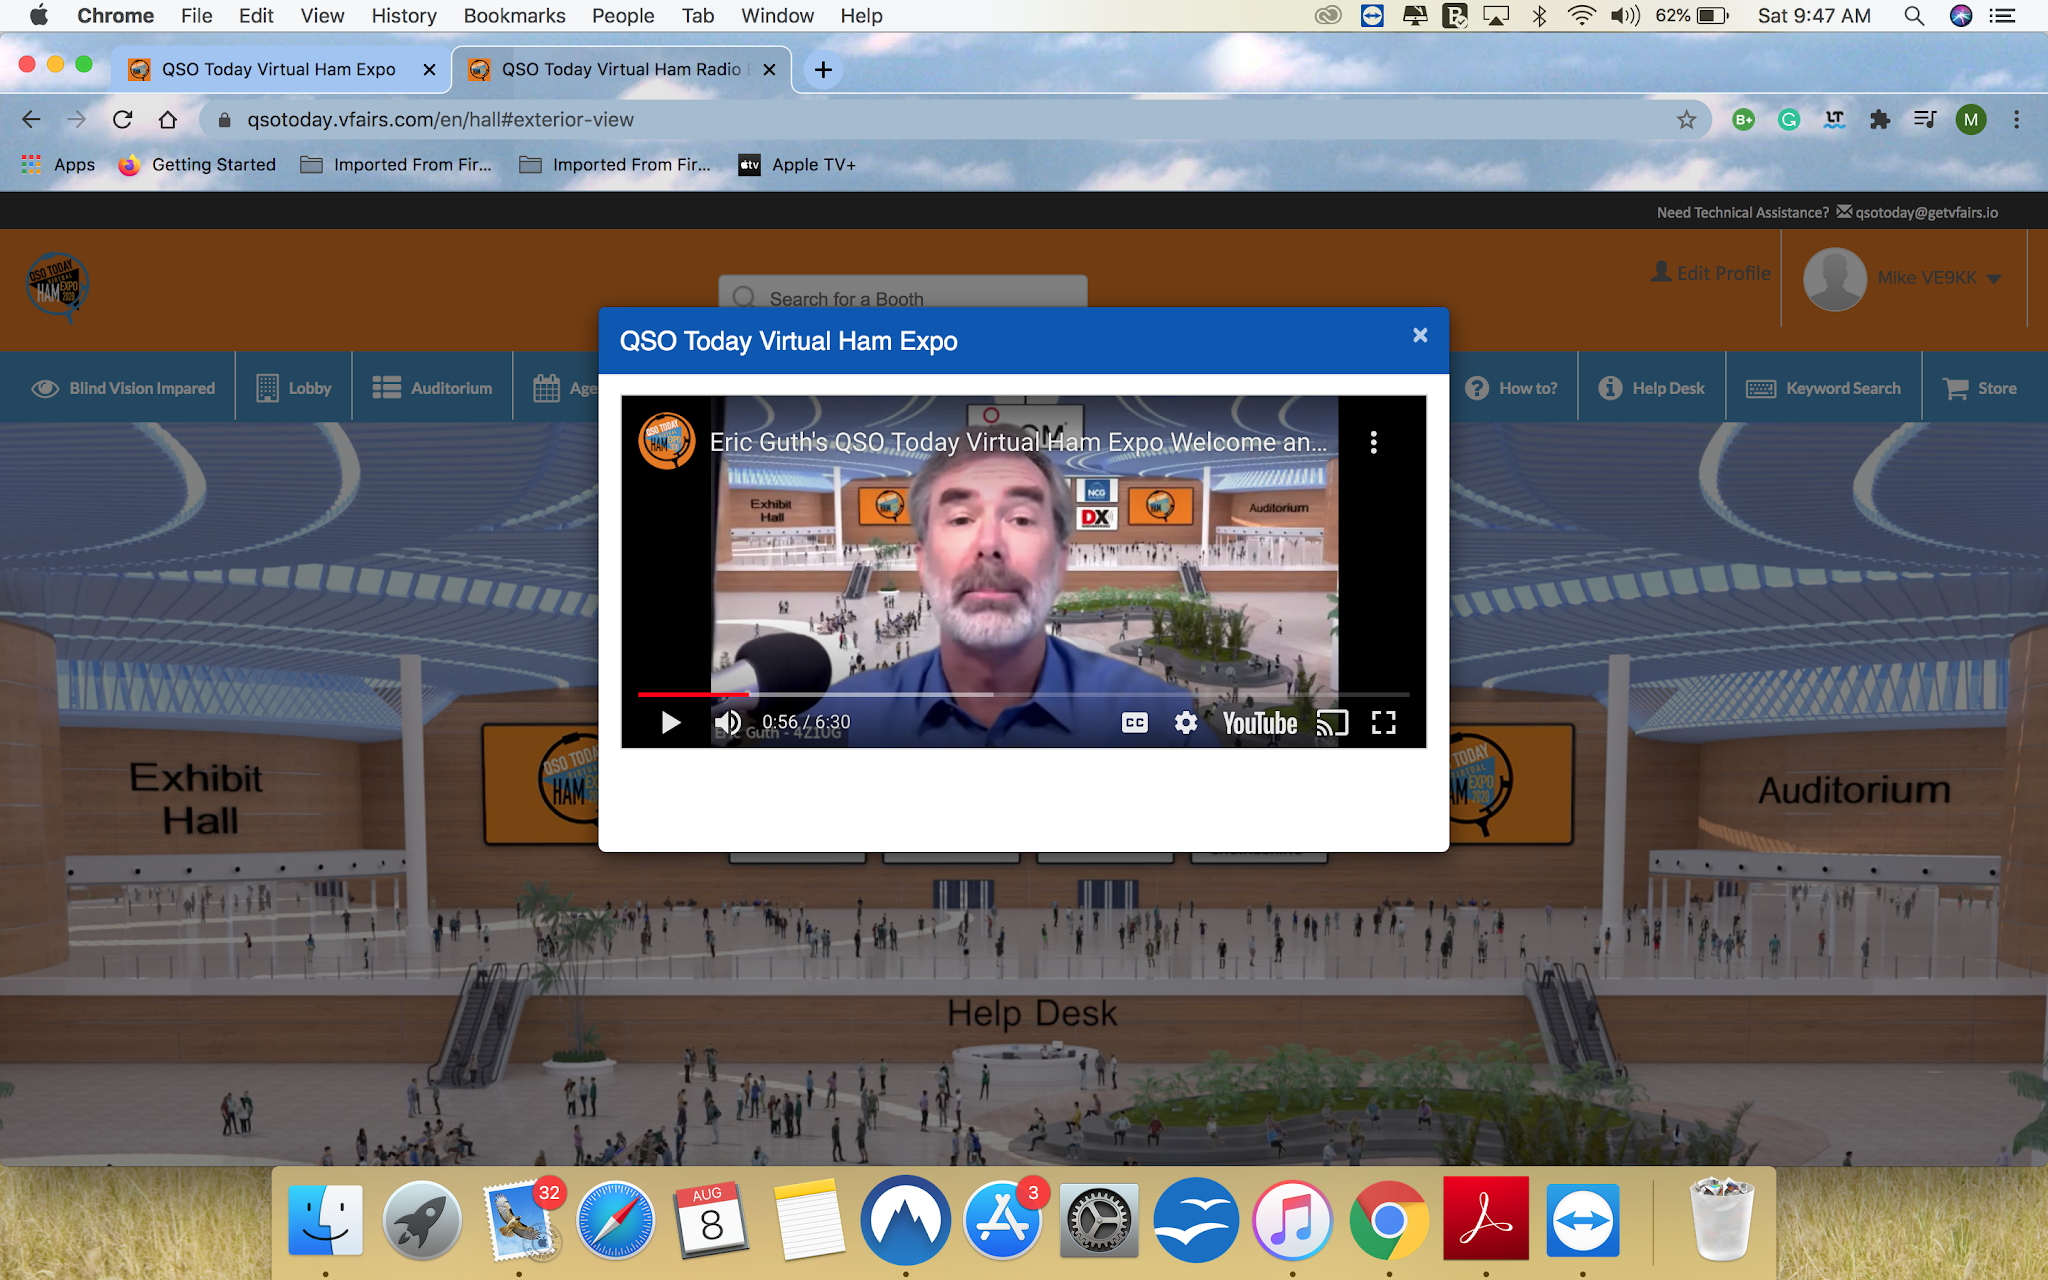Click the Cast to TV icon
This screenshot has width=2048, height=1280.
coord(1332,722)
